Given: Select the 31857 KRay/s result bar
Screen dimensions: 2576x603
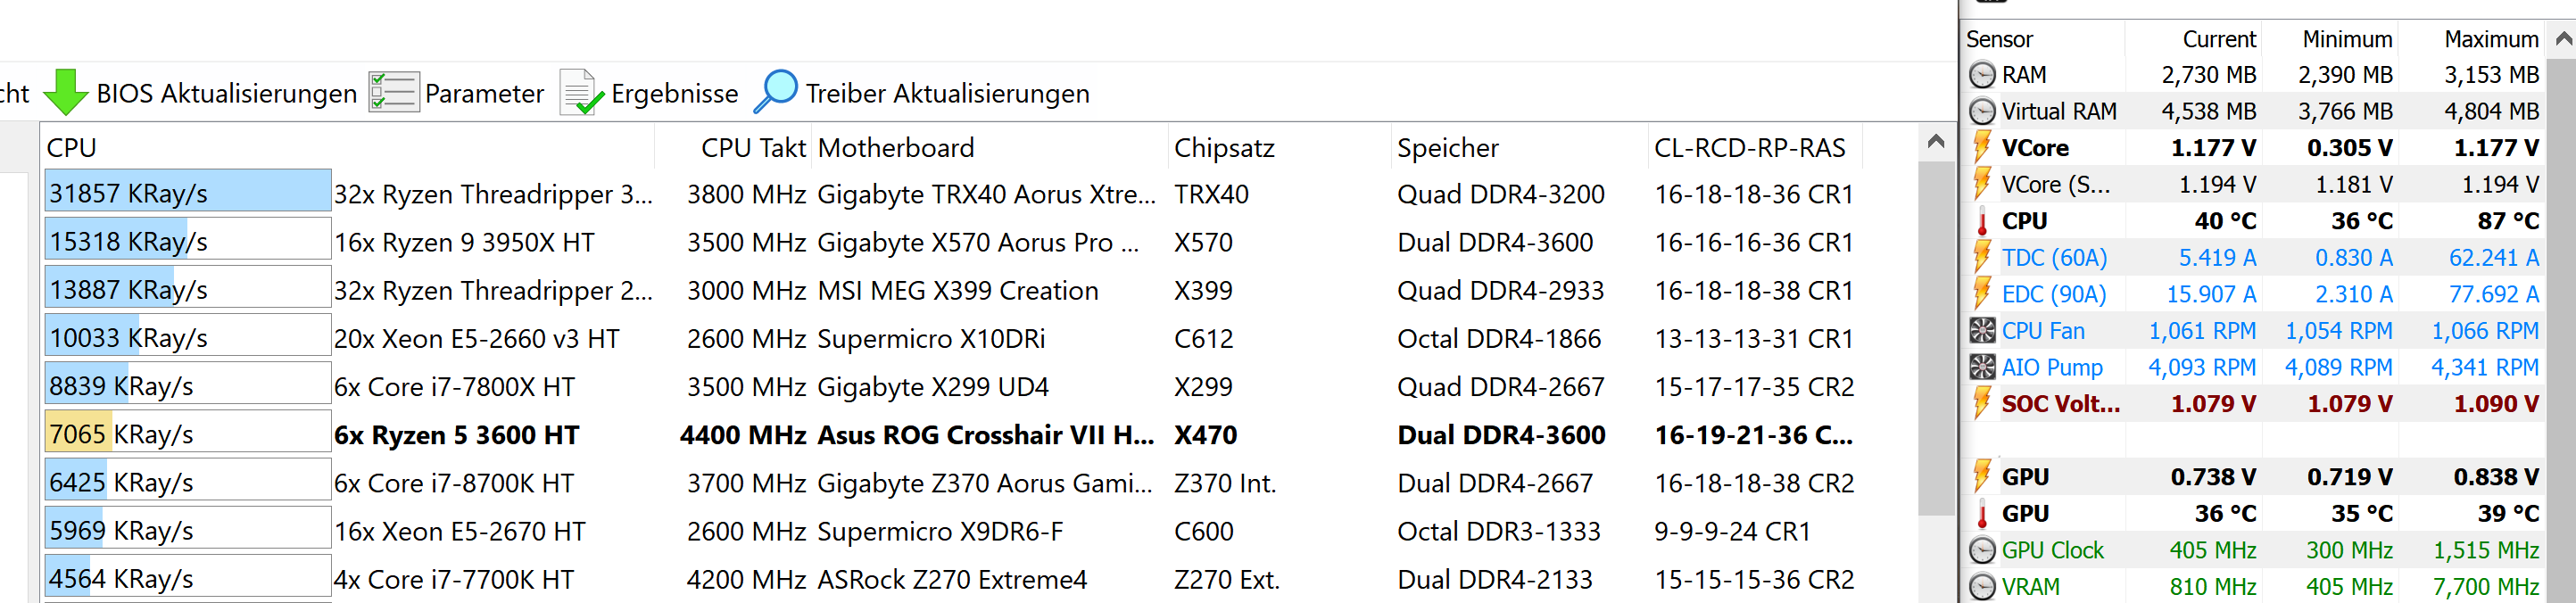Looking at the screenshot, I should coord(187,191).
